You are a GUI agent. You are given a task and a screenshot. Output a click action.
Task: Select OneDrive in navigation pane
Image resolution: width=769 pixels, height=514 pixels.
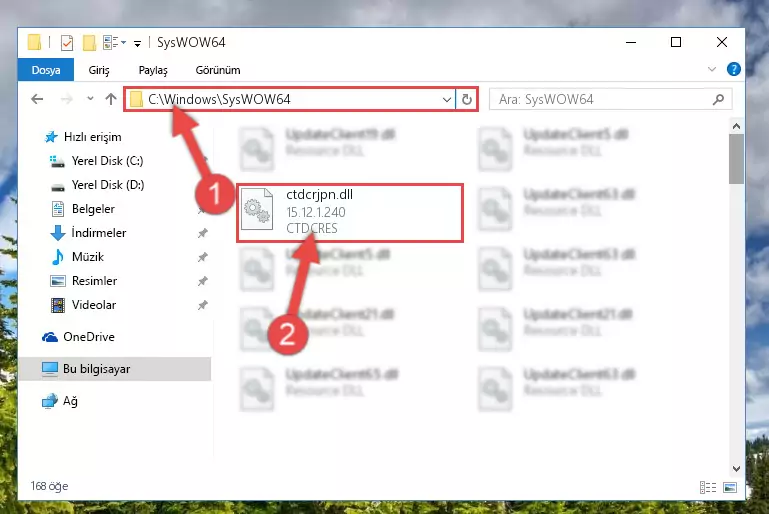tap(78, 337)
